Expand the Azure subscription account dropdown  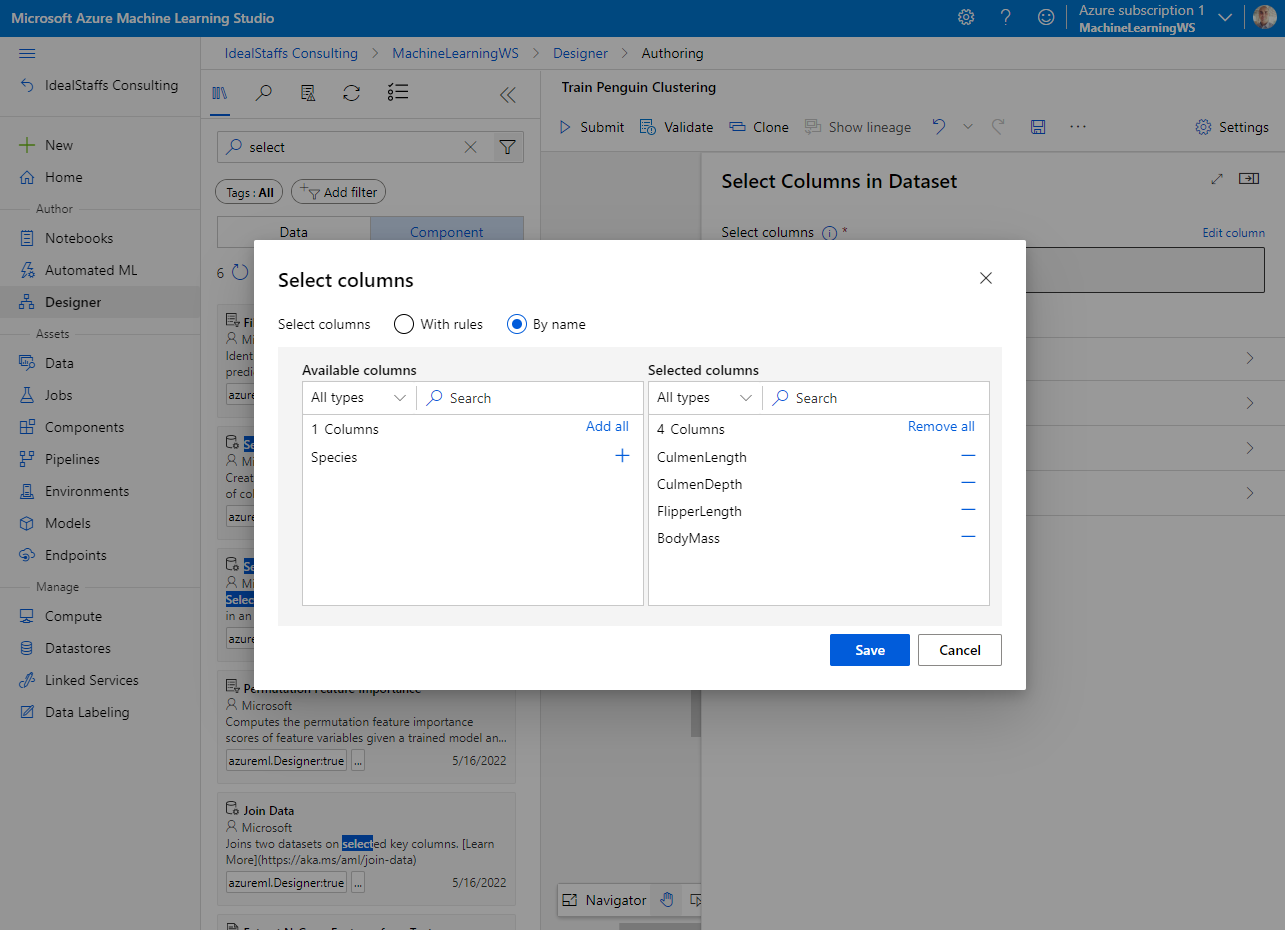point(1224,17)
